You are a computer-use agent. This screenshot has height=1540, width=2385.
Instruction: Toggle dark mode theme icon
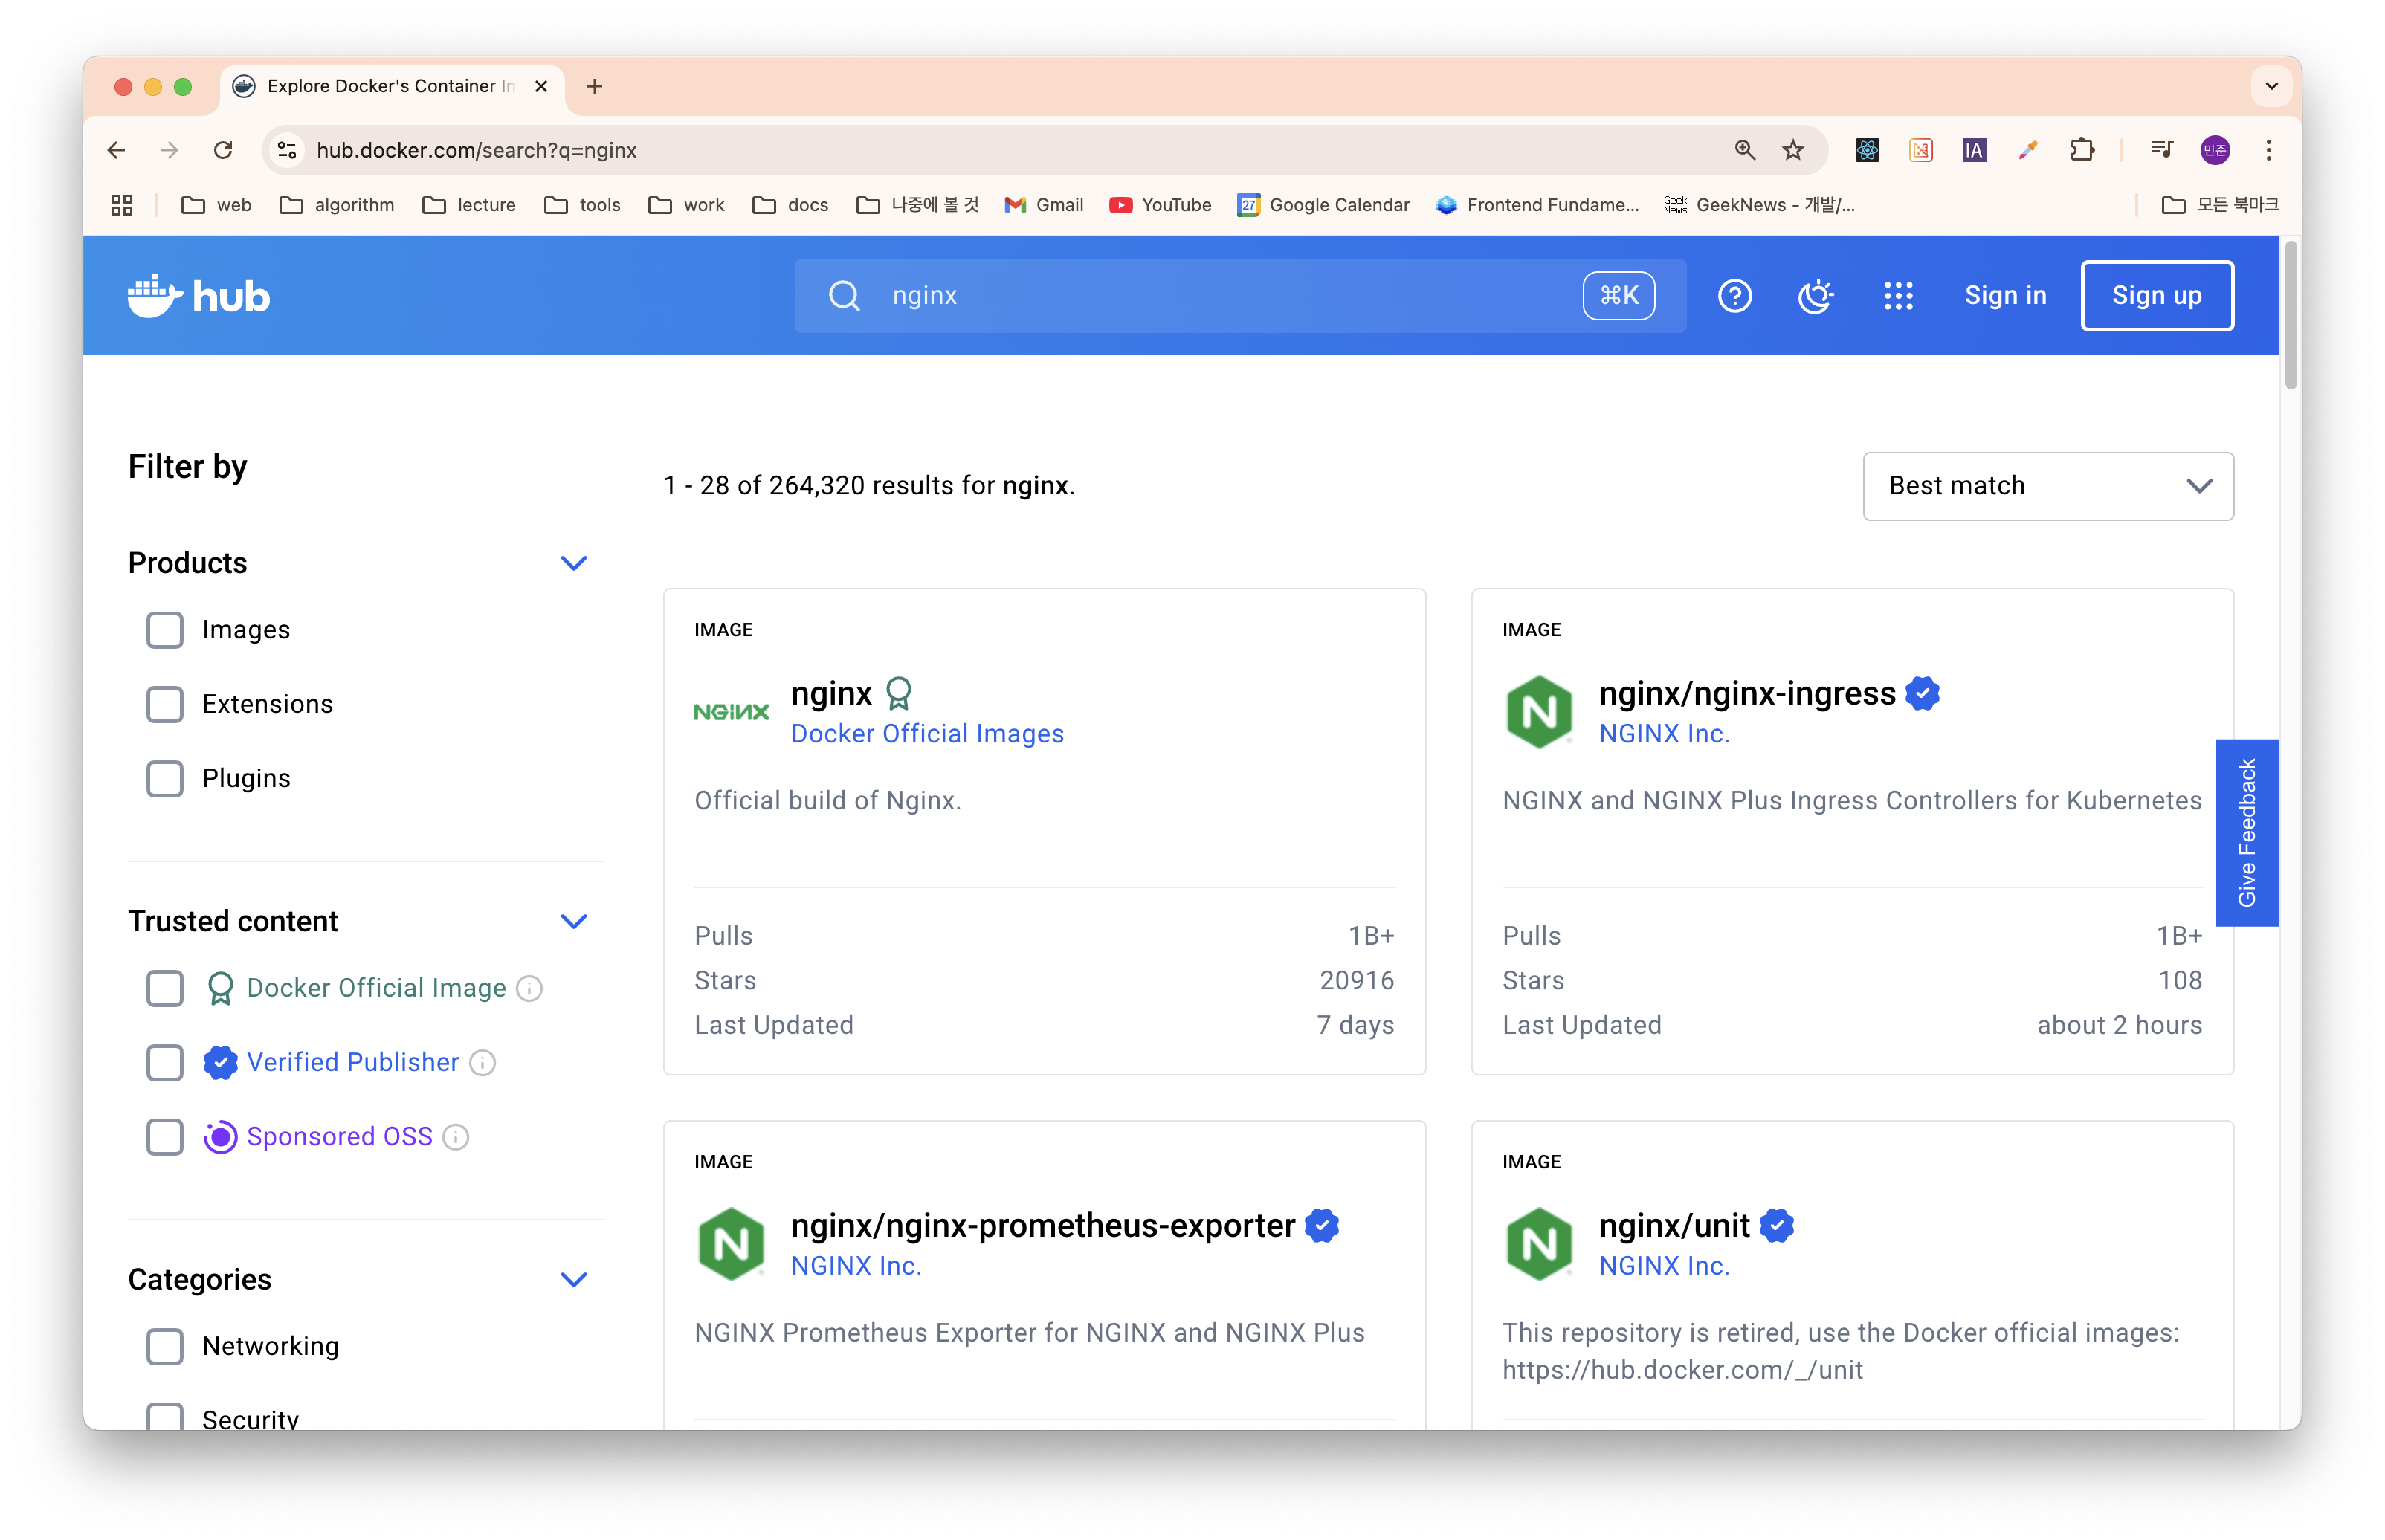coord(1814,296)
